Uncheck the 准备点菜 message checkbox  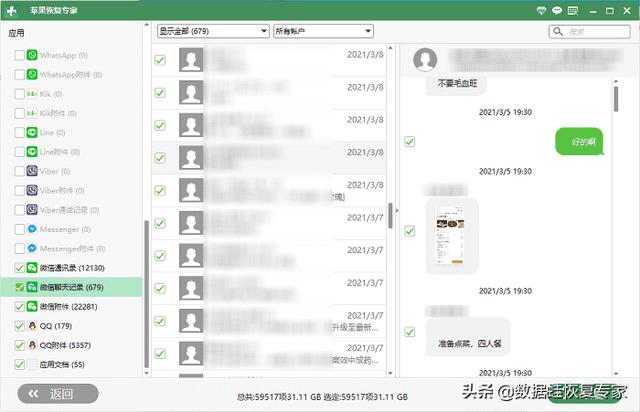[409, 332]
